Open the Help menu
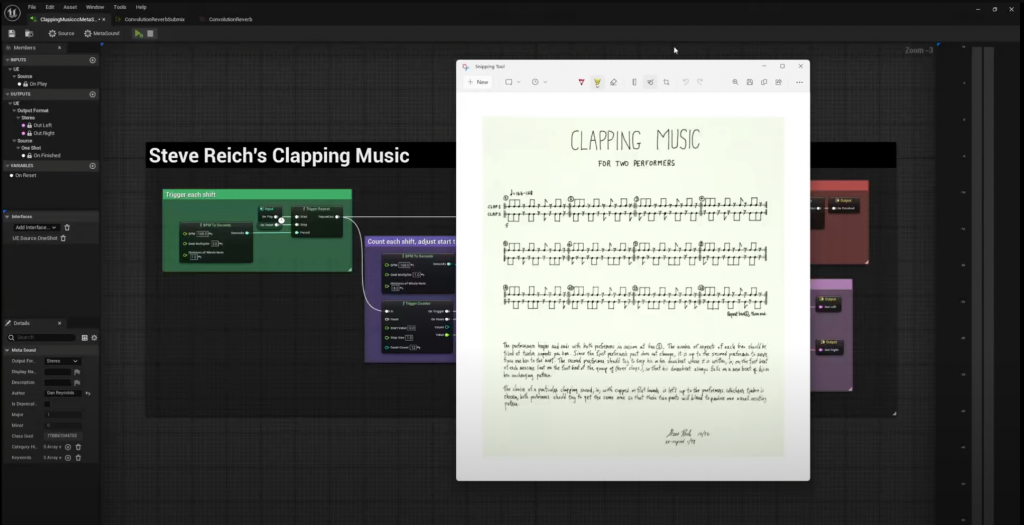Image resolution: width=1024 pixels, height=525 pixels. click(141, 7)
